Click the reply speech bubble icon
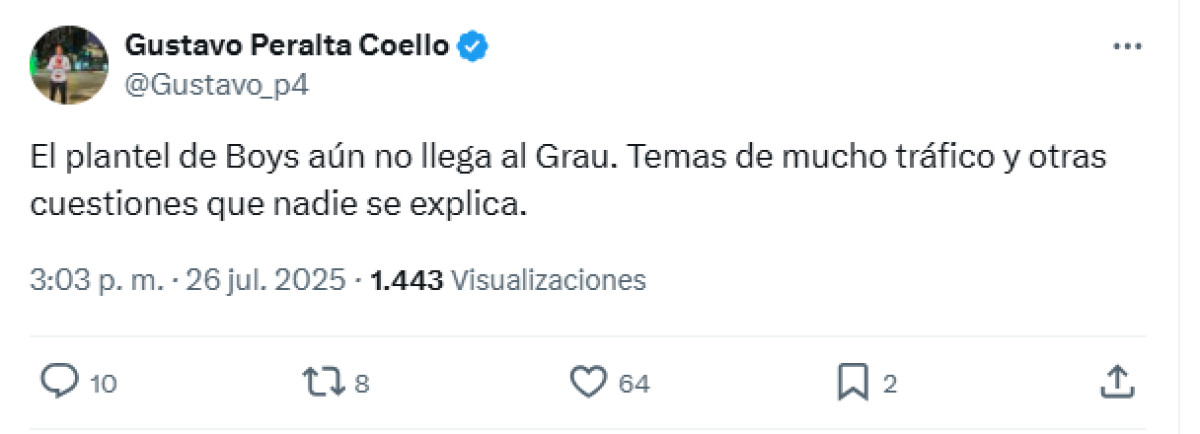 (59, 380)
